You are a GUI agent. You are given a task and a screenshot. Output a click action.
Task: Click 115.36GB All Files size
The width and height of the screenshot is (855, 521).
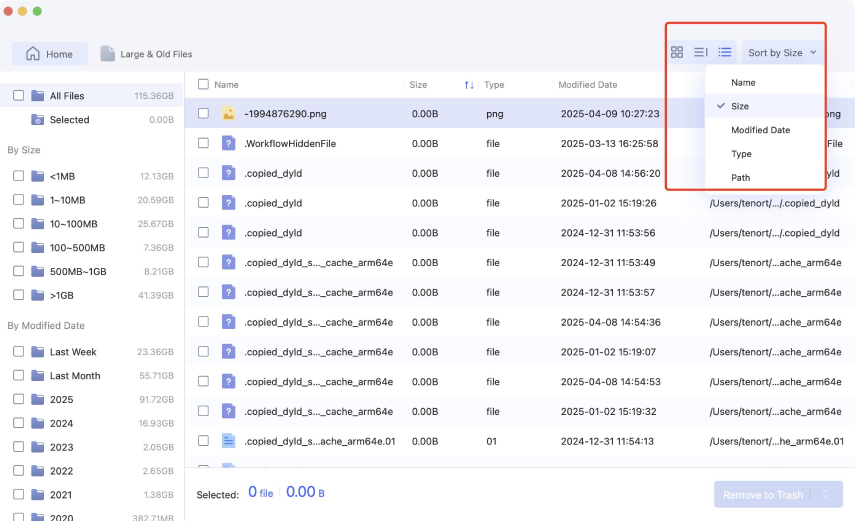pos(154,95)
